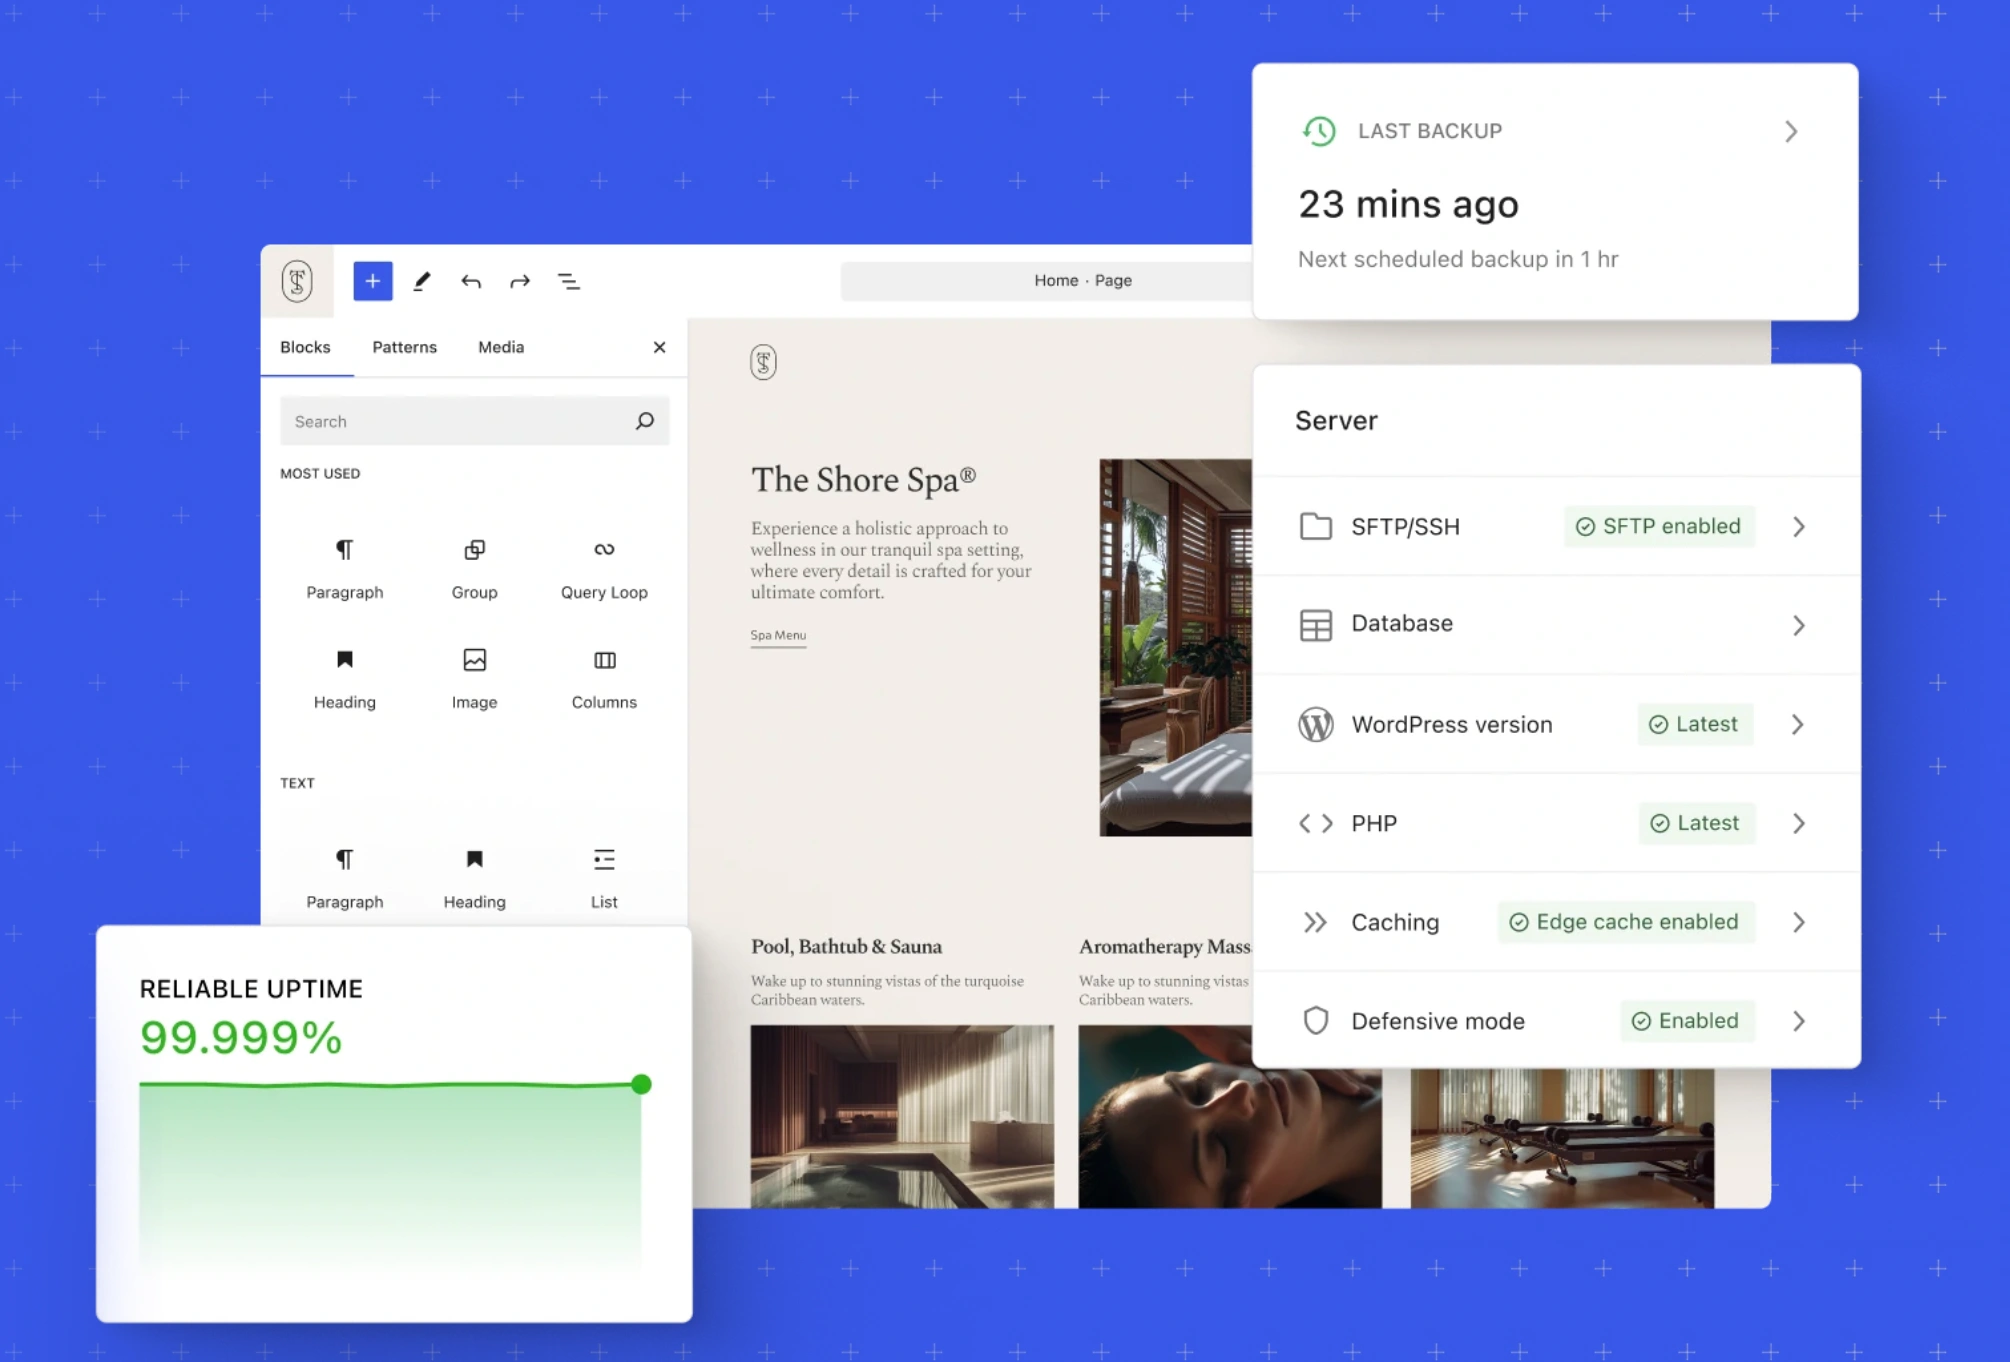Add a Query Loop block
The width and height of the screenshot is (2010, 1362).
click(x=603, y=565)
